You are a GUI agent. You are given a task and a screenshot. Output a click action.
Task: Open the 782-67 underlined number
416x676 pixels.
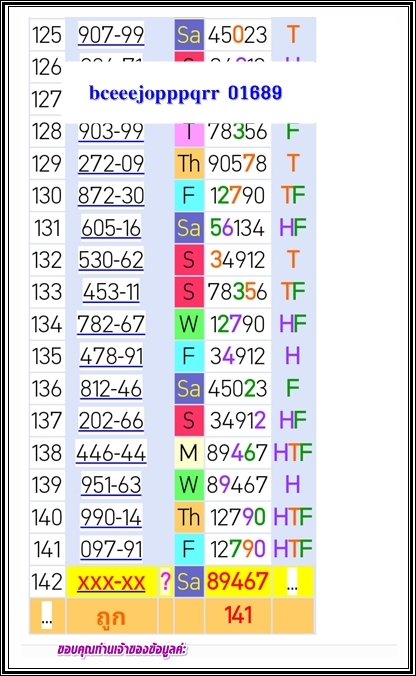(111, 324)
